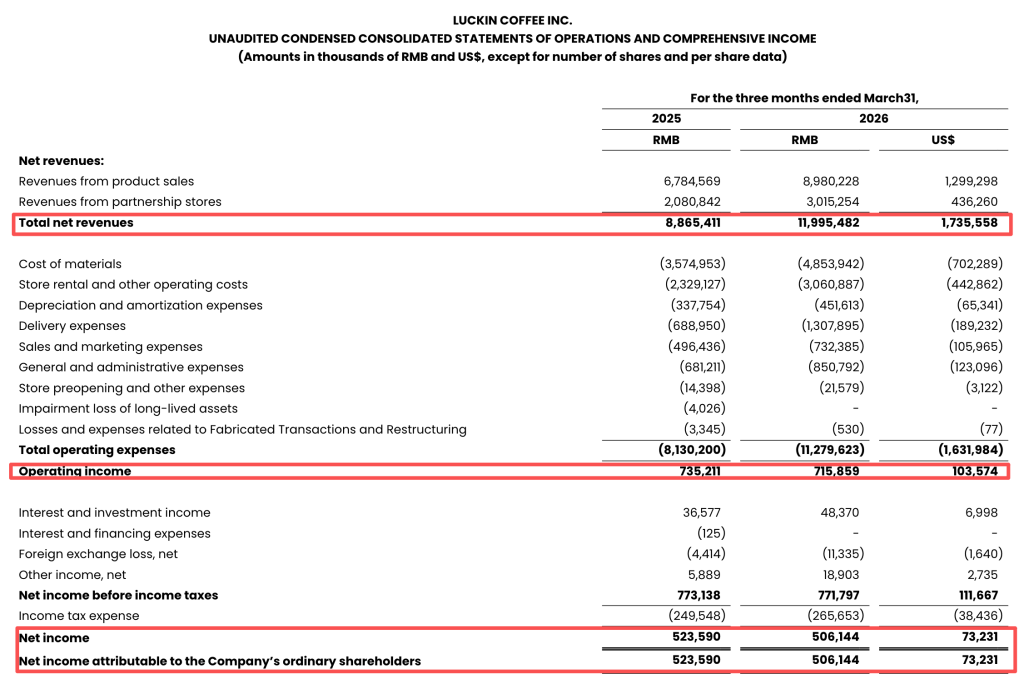Select the Total net revenues row label
1024x679 pixels.
pos(76,223)
